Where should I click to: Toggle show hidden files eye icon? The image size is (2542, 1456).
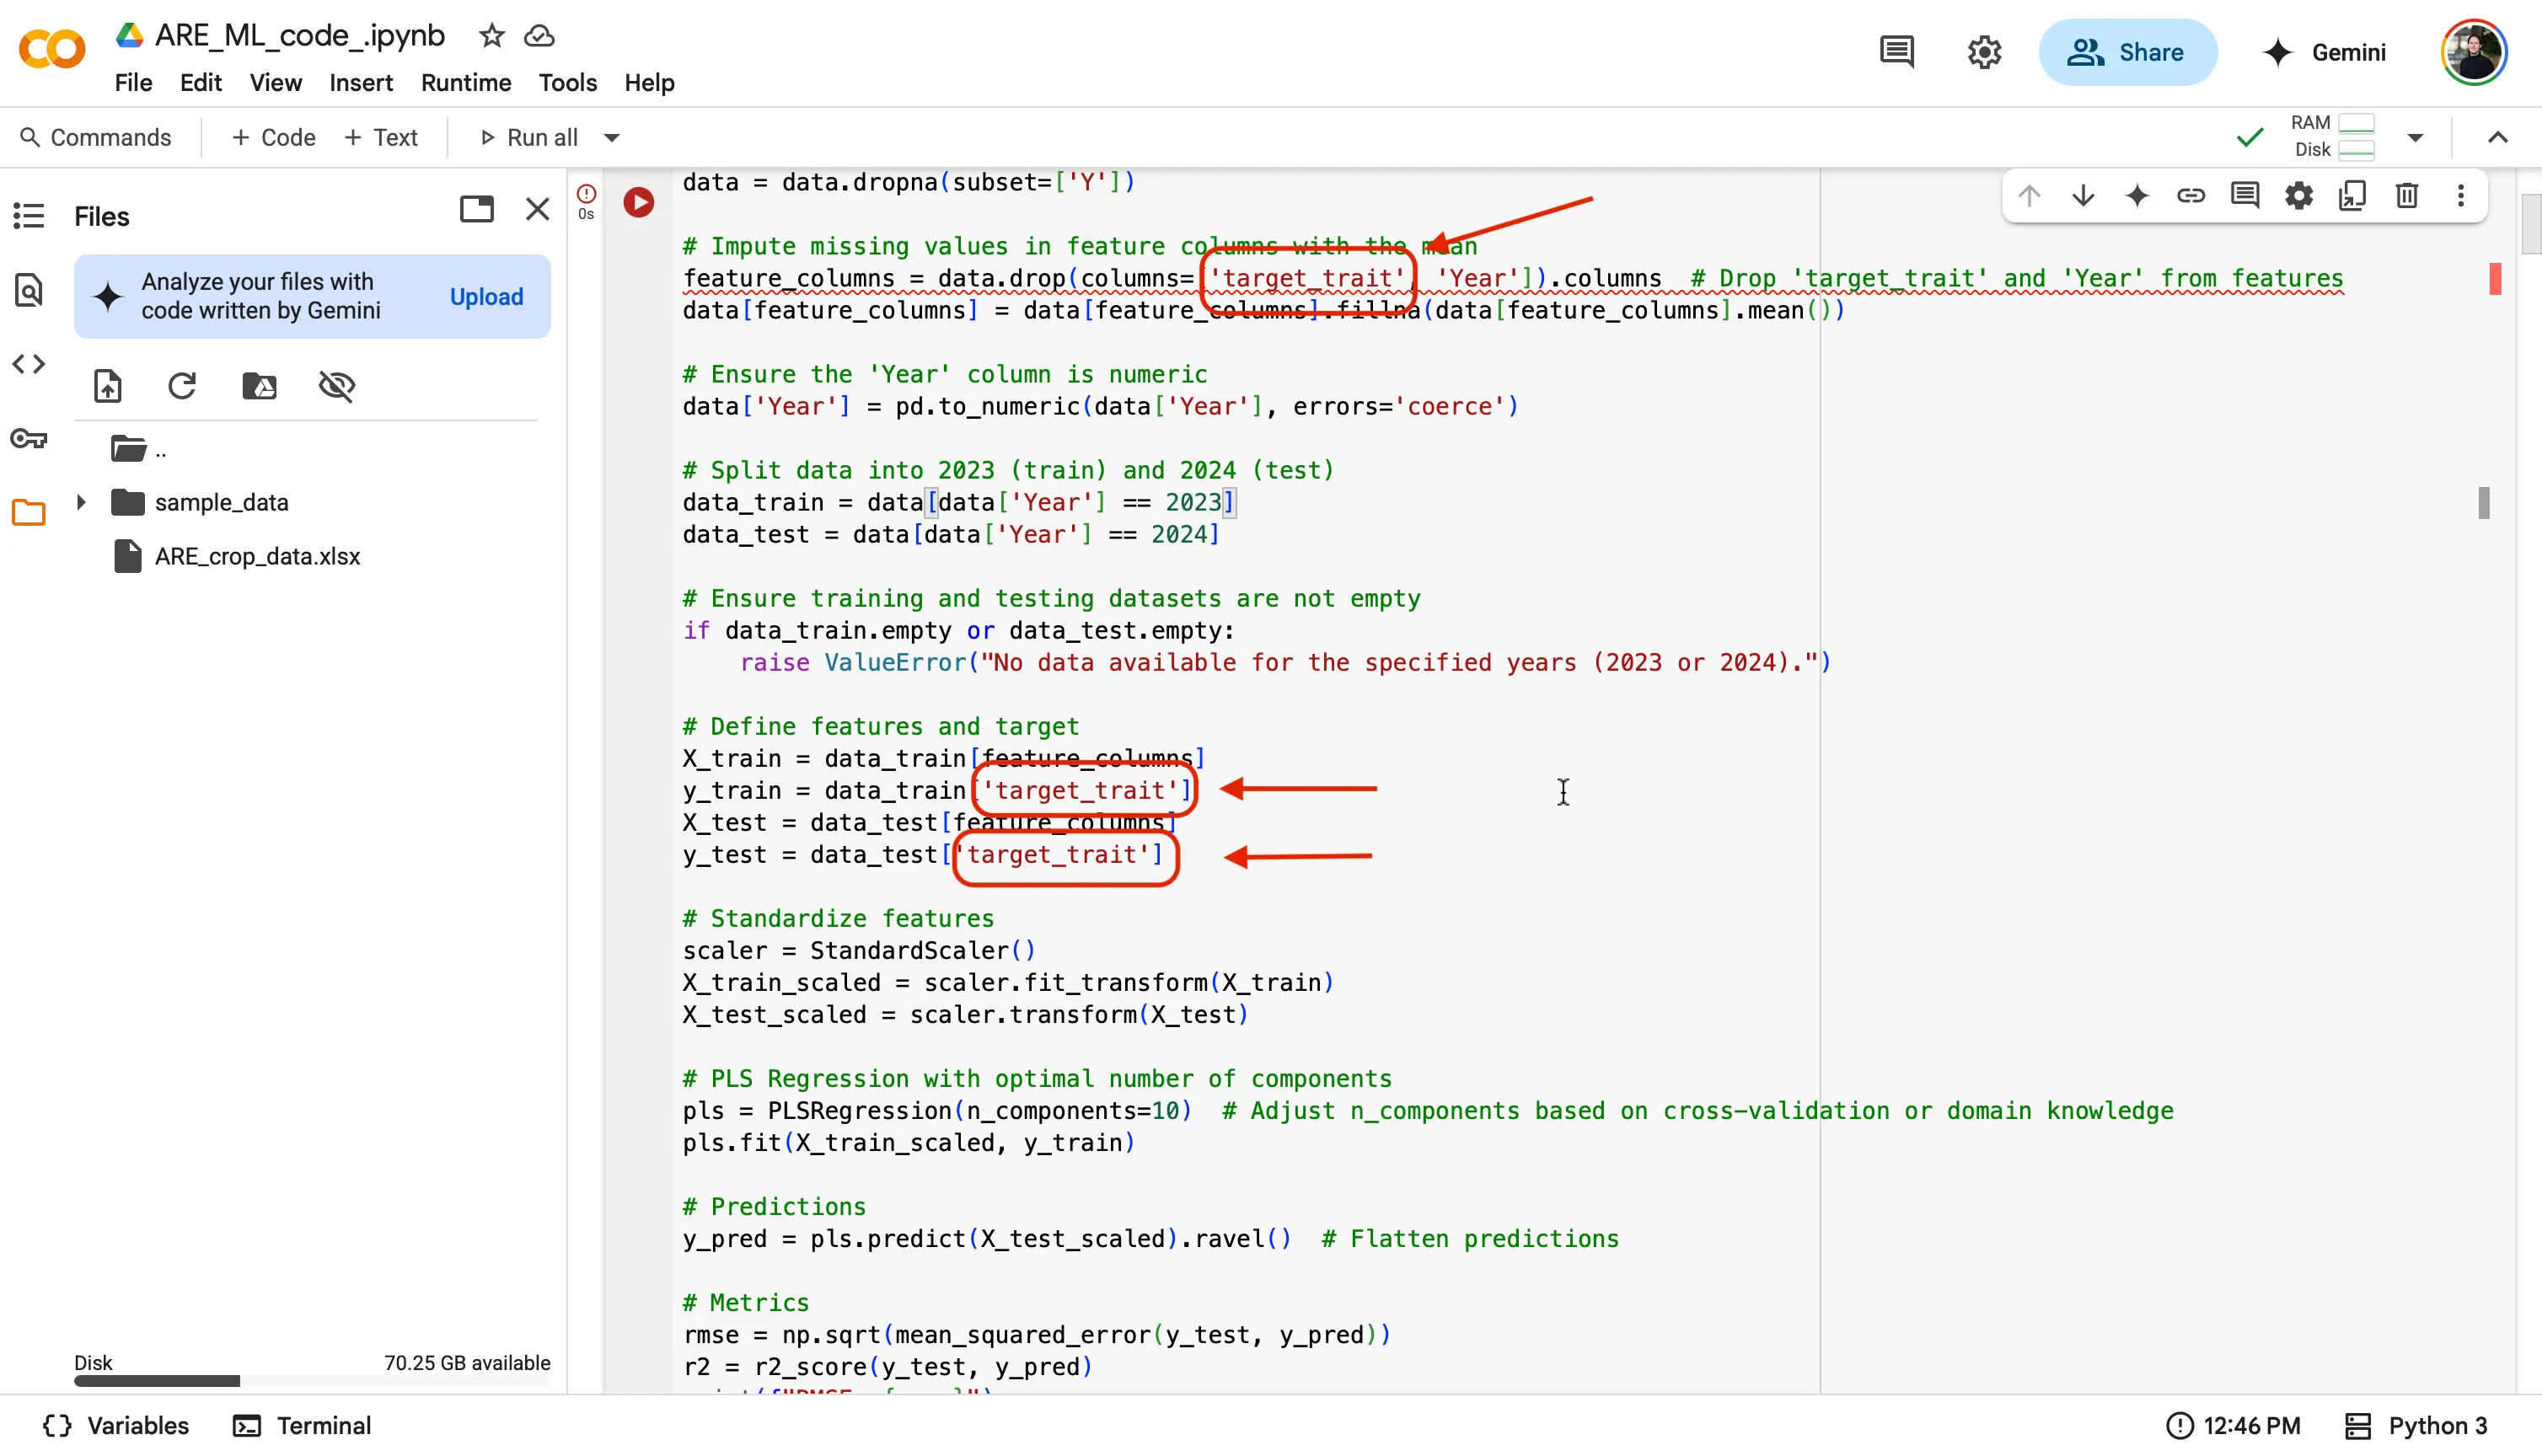[x=337, y=386]
